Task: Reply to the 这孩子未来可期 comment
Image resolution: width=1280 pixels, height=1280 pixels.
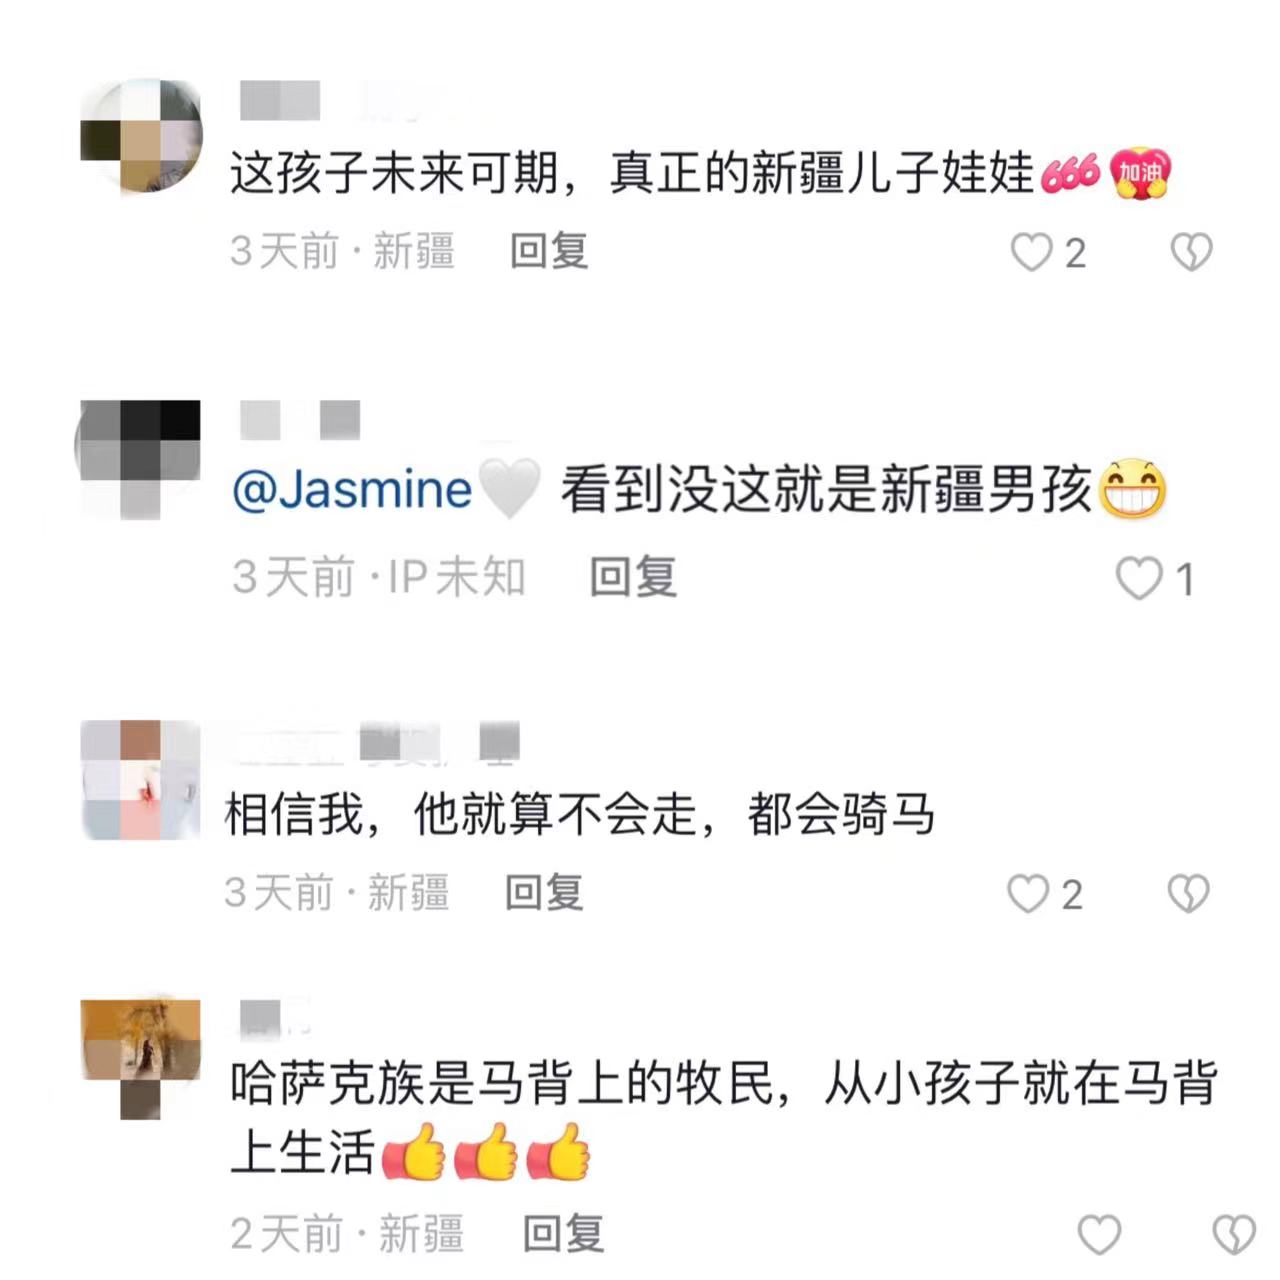Action: 549,251
